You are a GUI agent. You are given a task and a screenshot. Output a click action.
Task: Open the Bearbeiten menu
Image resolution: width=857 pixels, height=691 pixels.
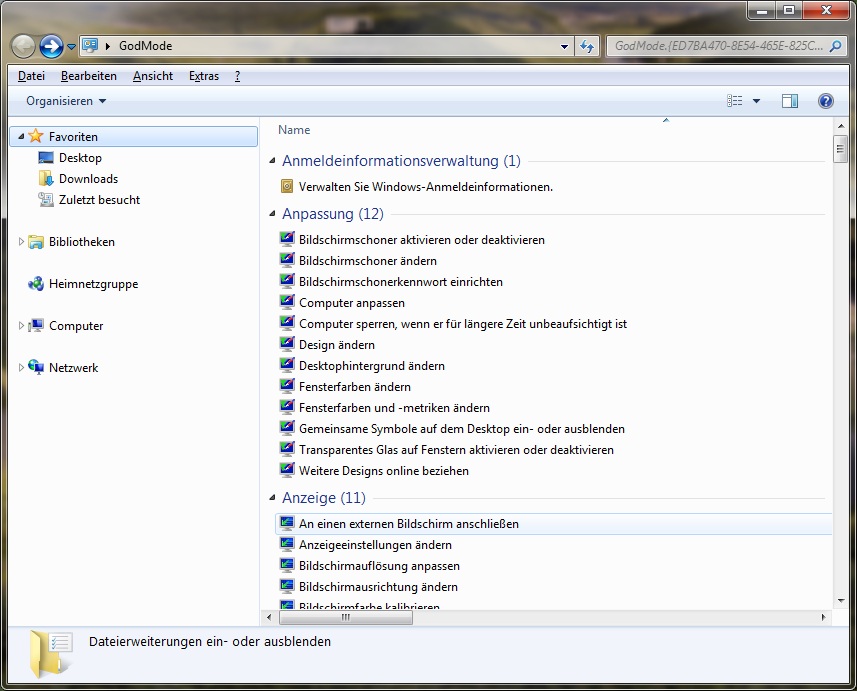point(89,76)
